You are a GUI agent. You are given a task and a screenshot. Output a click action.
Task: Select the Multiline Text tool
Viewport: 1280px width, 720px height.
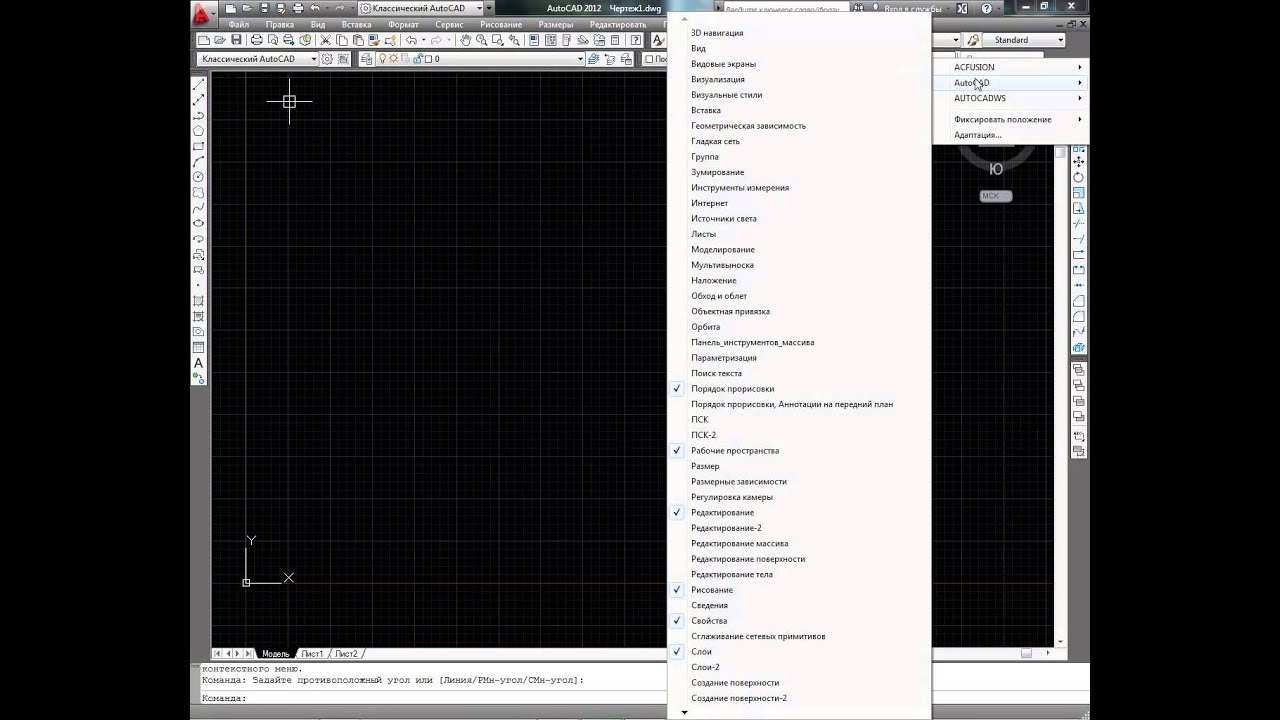(x=198, y=363)
